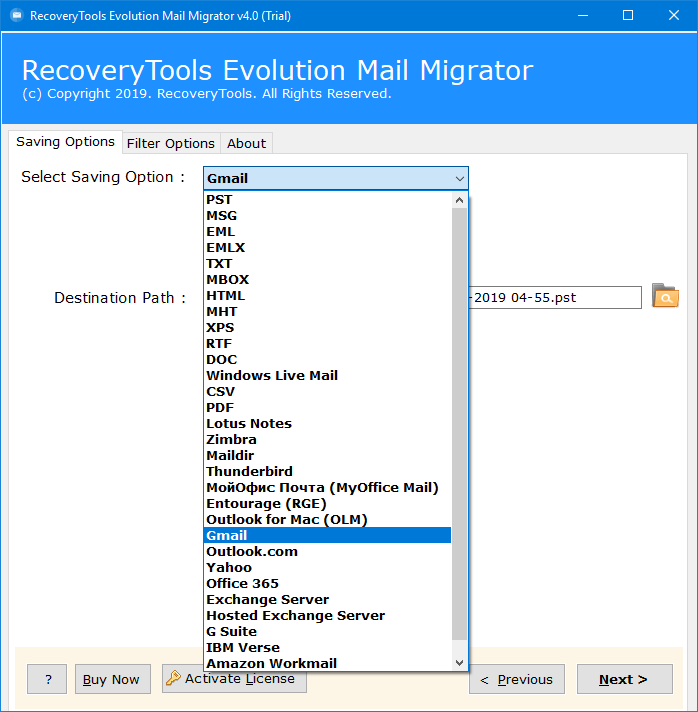Pick MBOX in the dropdown list
The height and width of the screenshot is (712, 698).
[328, 280]
